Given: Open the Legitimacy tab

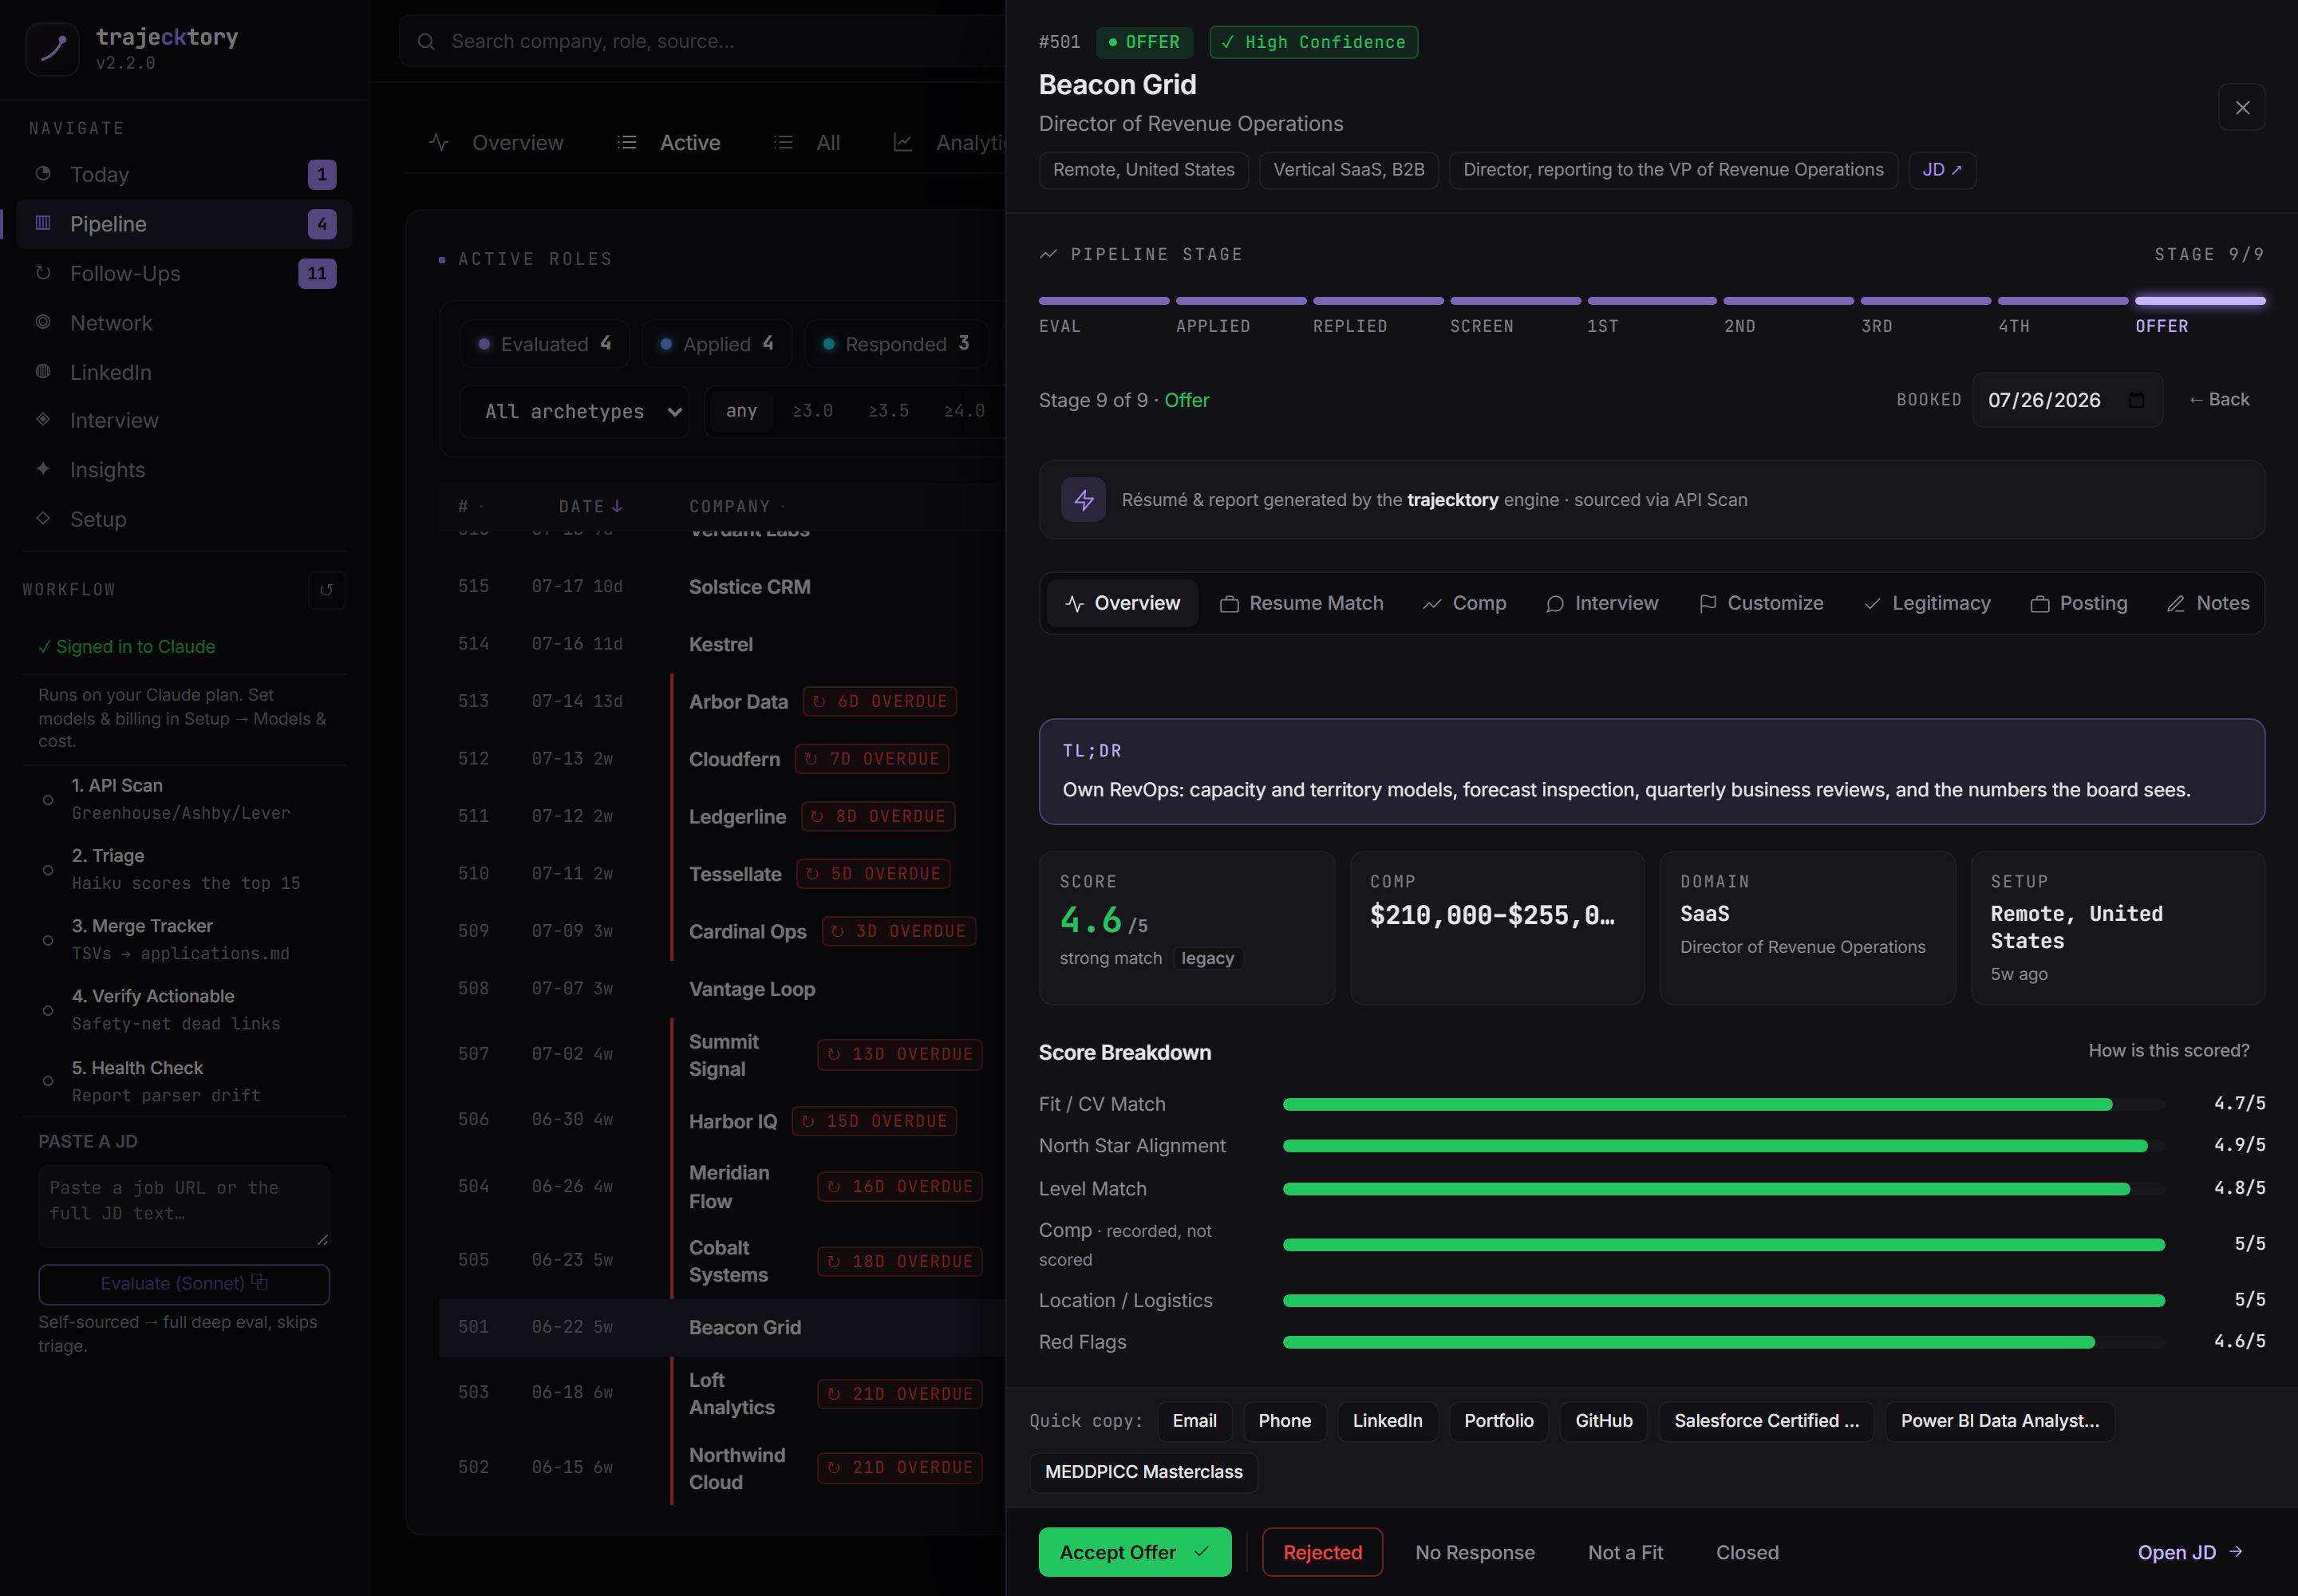Looking at the screenshot, I should point(1926,603).
